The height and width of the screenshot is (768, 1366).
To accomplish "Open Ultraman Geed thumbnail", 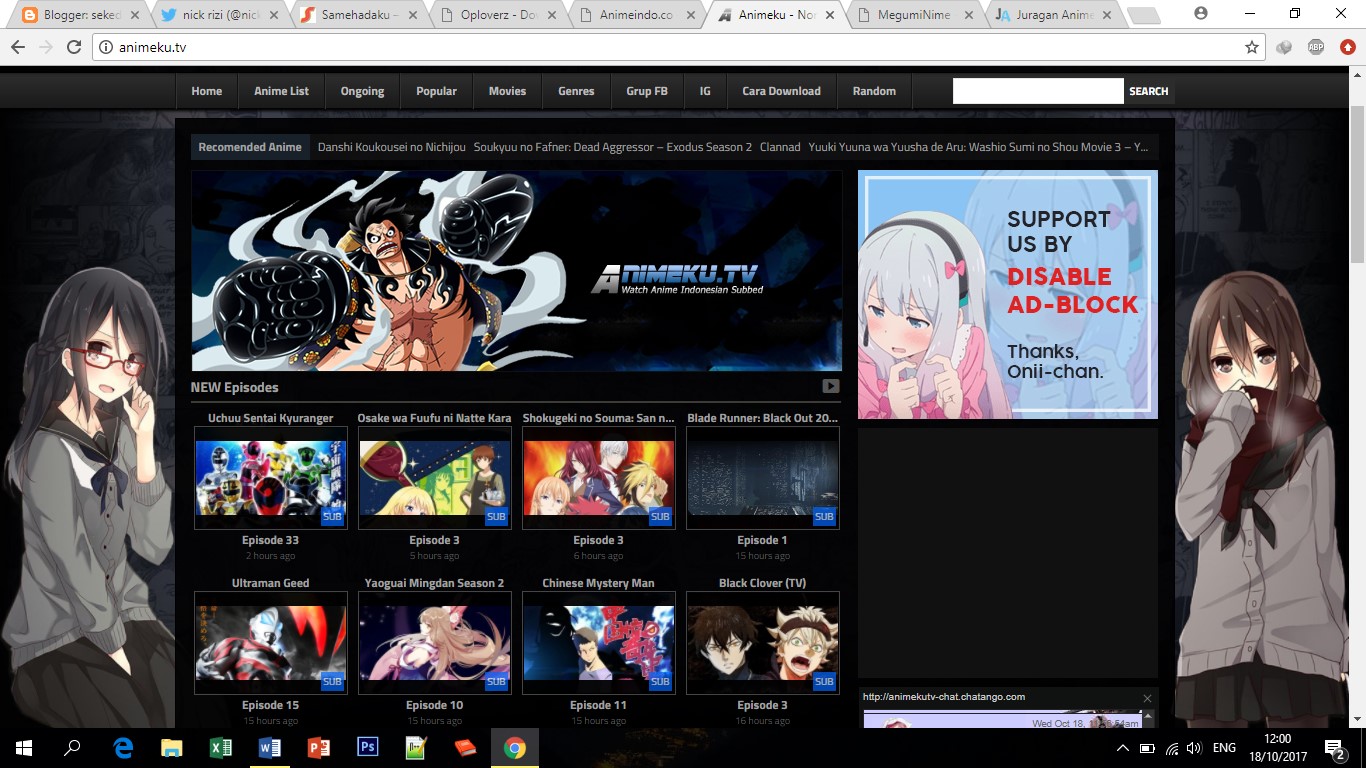I will pos(270,643).
